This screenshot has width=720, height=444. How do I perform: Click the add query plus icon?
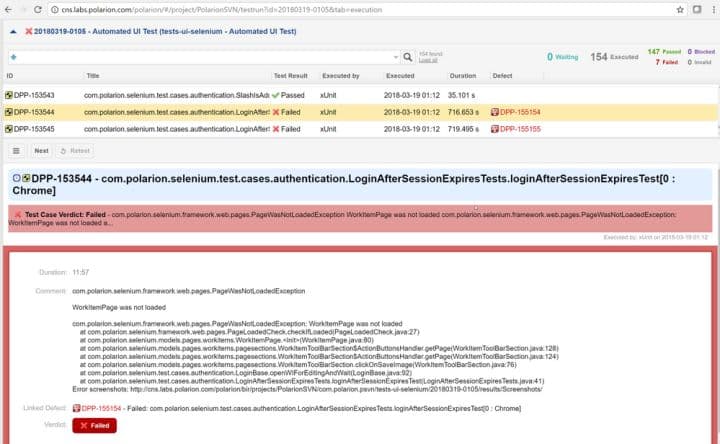point(12,57)
